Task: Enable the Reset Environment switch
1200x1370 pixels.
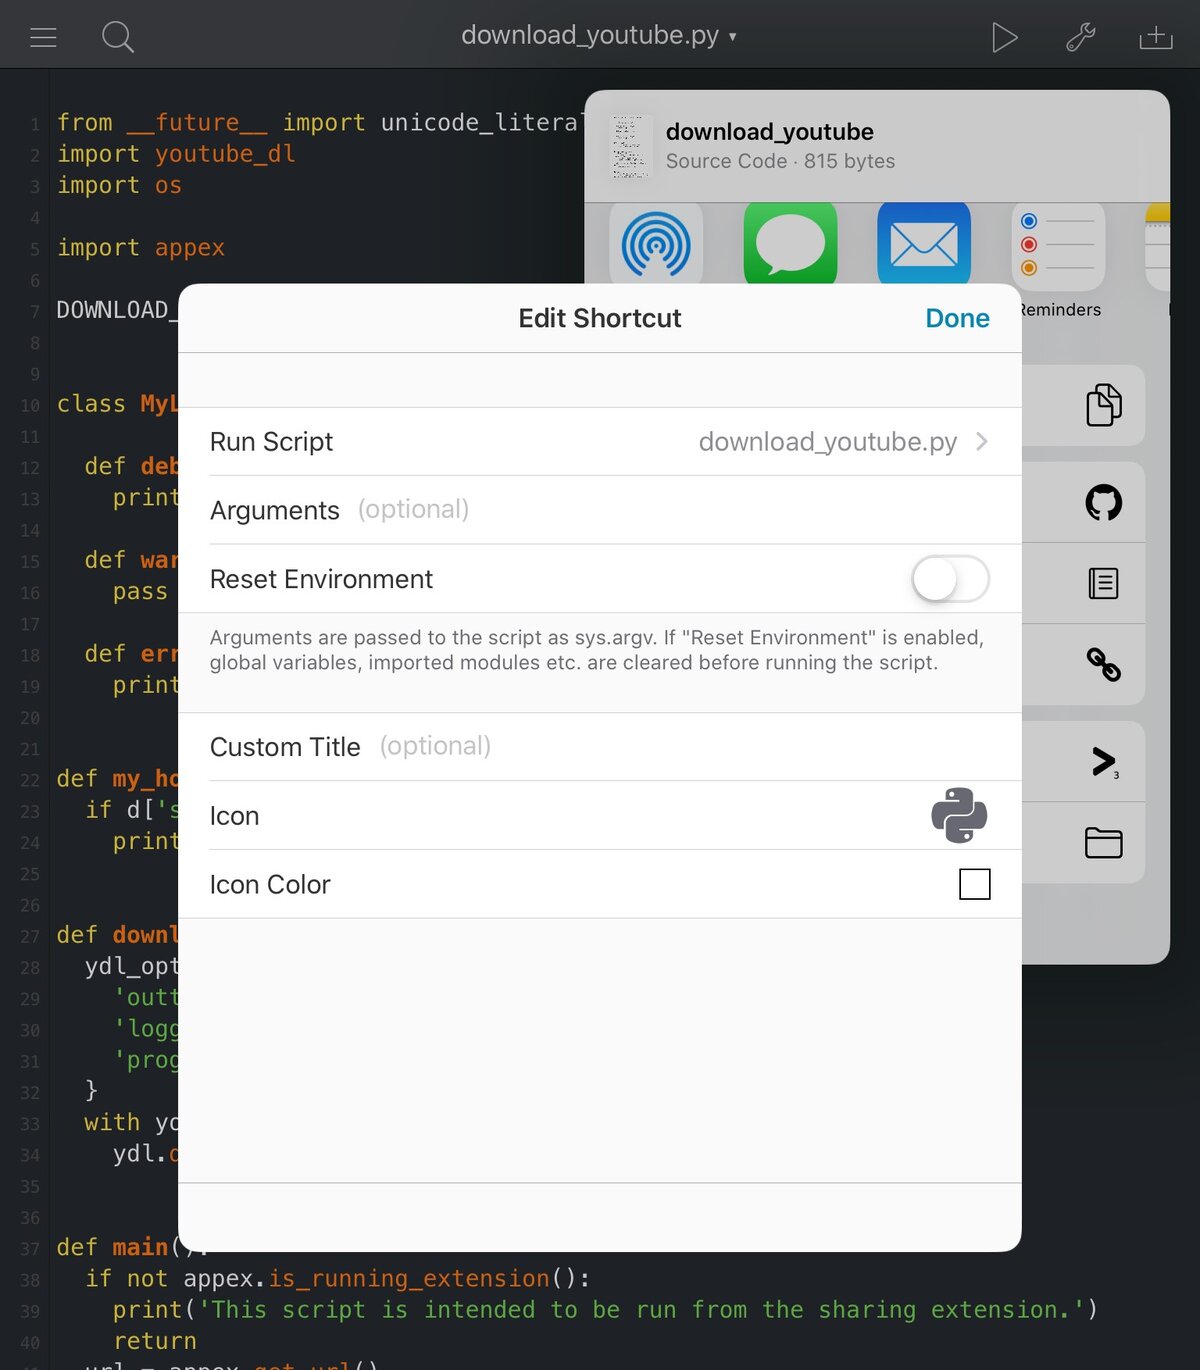Action: [x=949, y=579]
